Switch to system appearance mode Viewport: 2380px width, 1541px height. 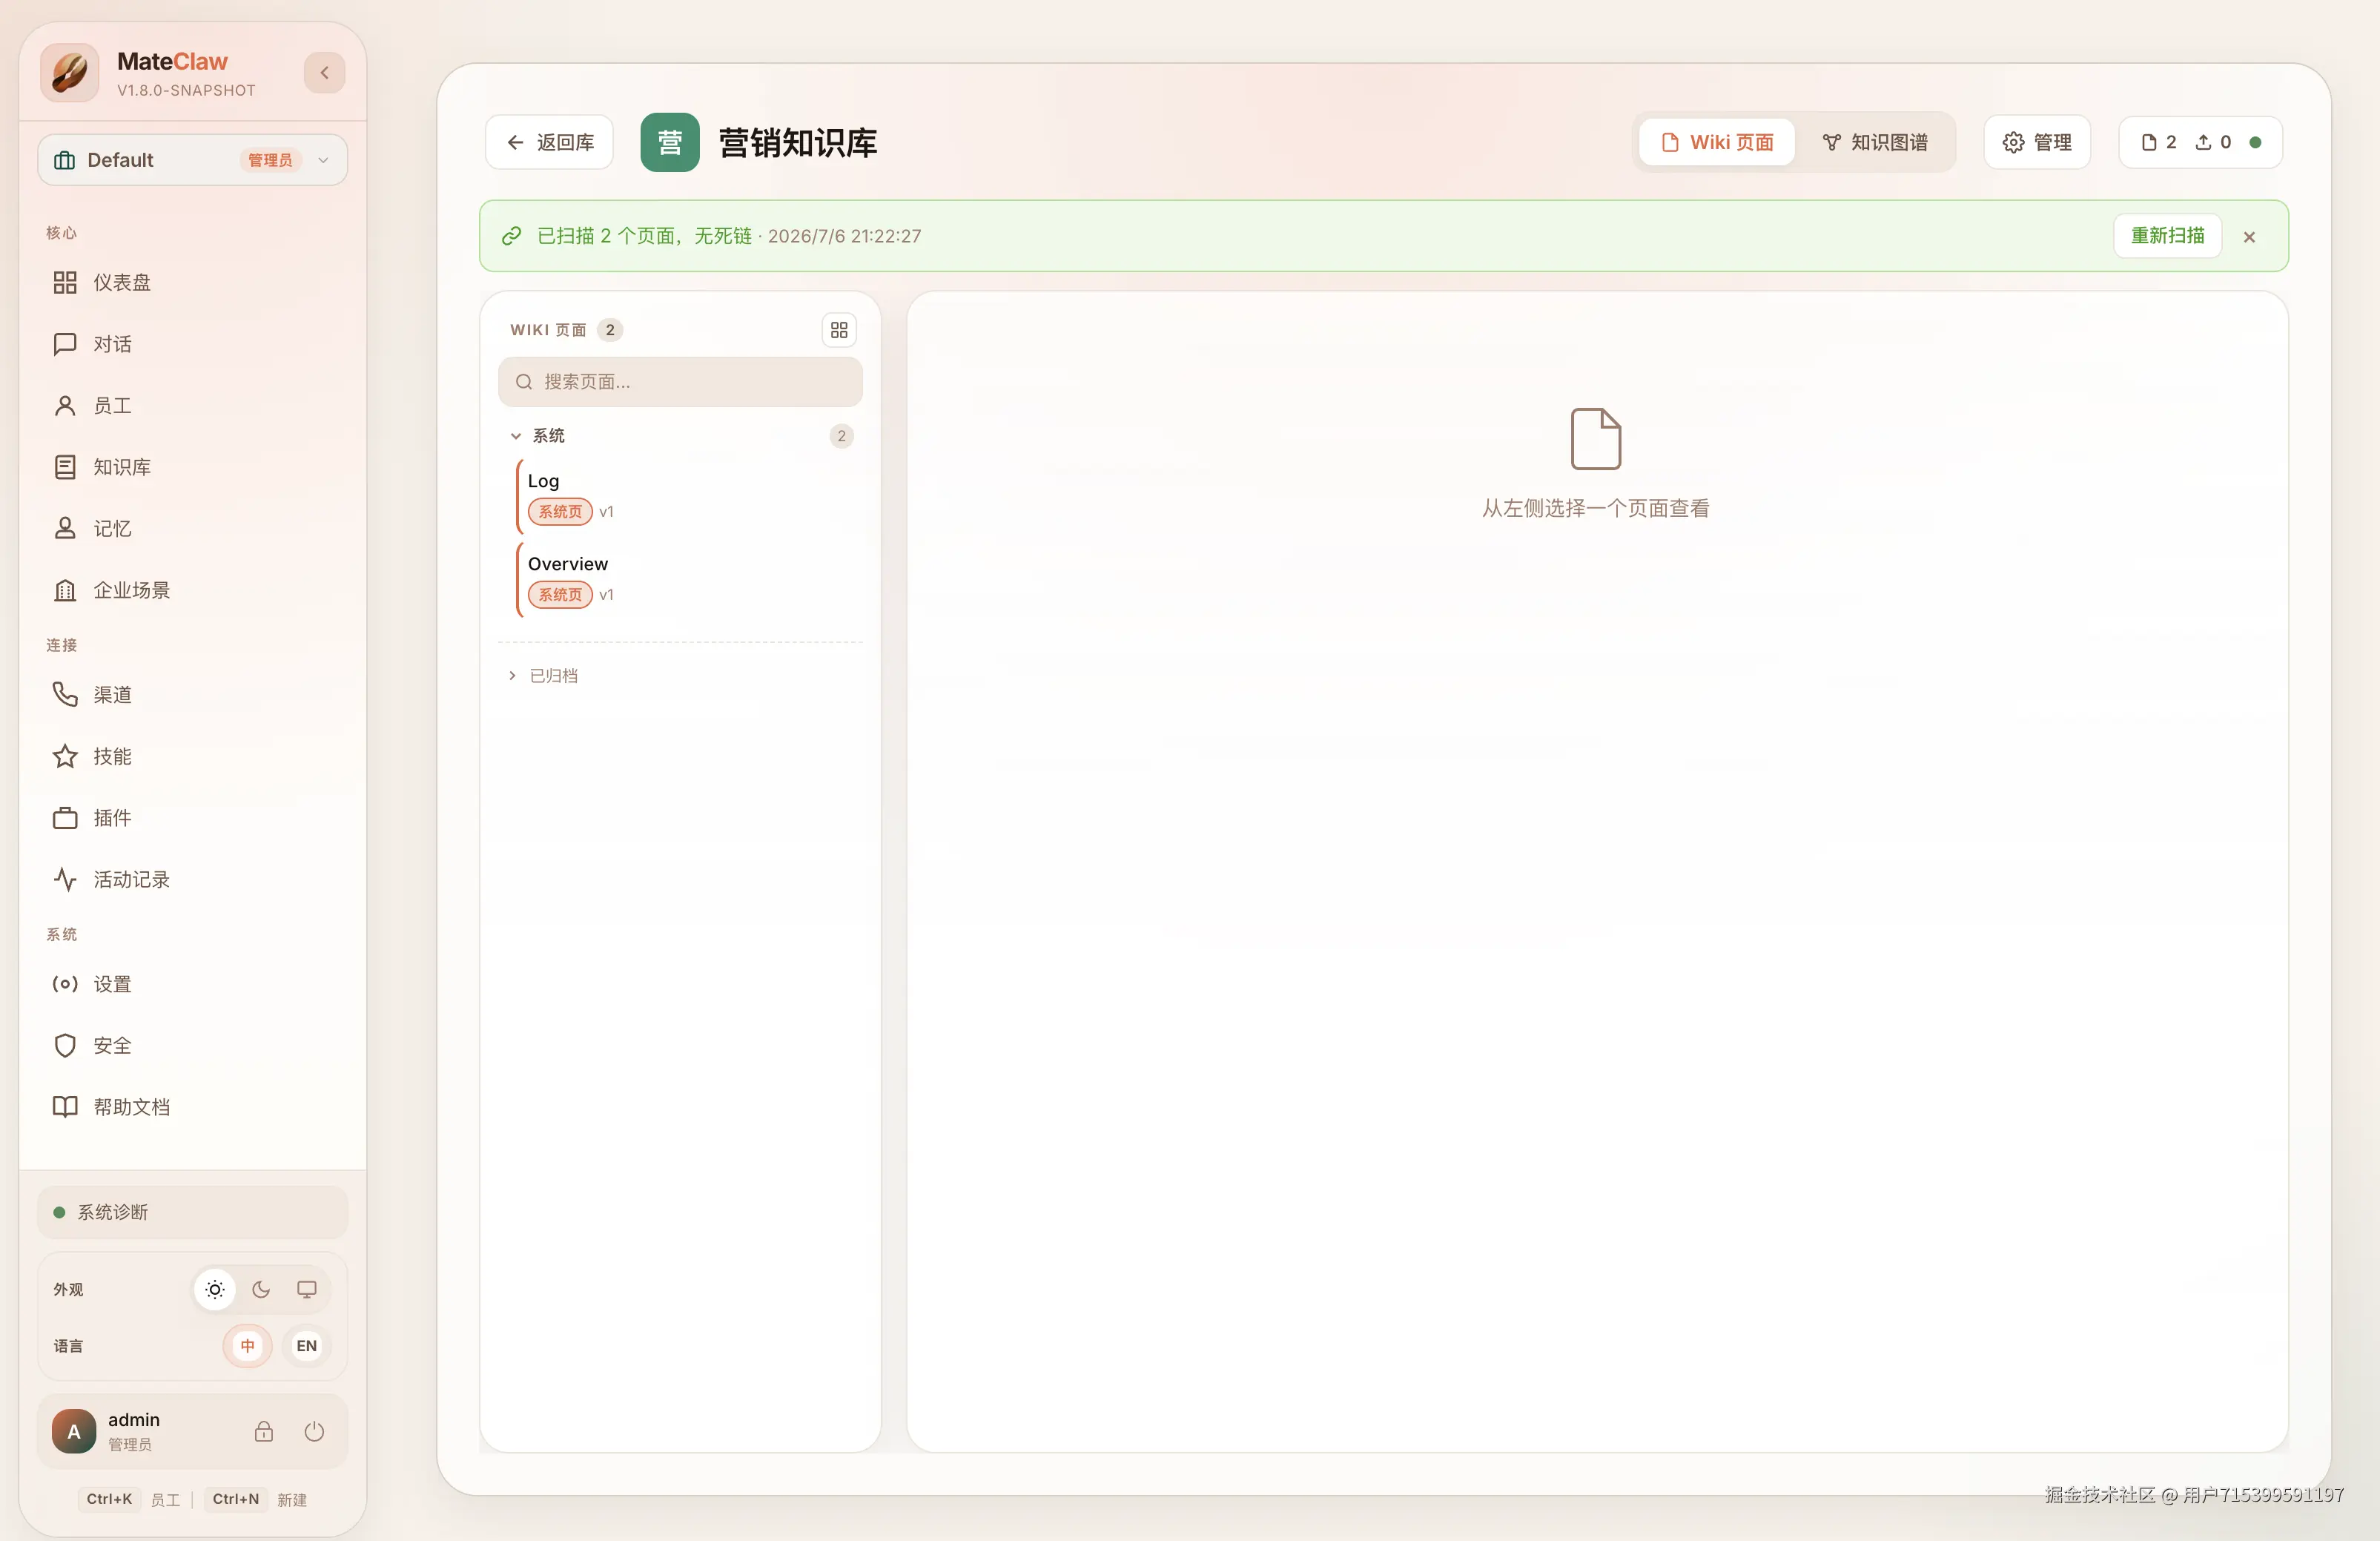pos(307,1290)
